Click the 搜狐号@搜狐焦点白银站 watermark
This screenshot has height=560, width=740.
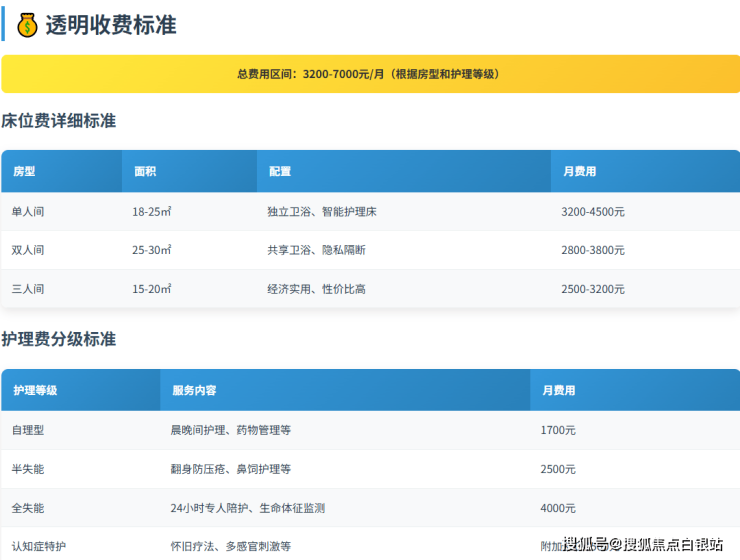[x=643, y=544]
